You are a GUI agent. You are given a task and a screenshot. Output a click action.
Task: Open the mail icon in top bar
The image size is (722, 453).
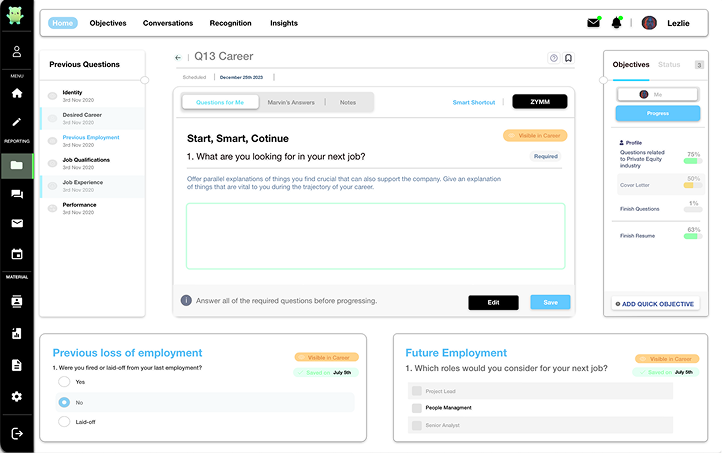pos(594,23)
